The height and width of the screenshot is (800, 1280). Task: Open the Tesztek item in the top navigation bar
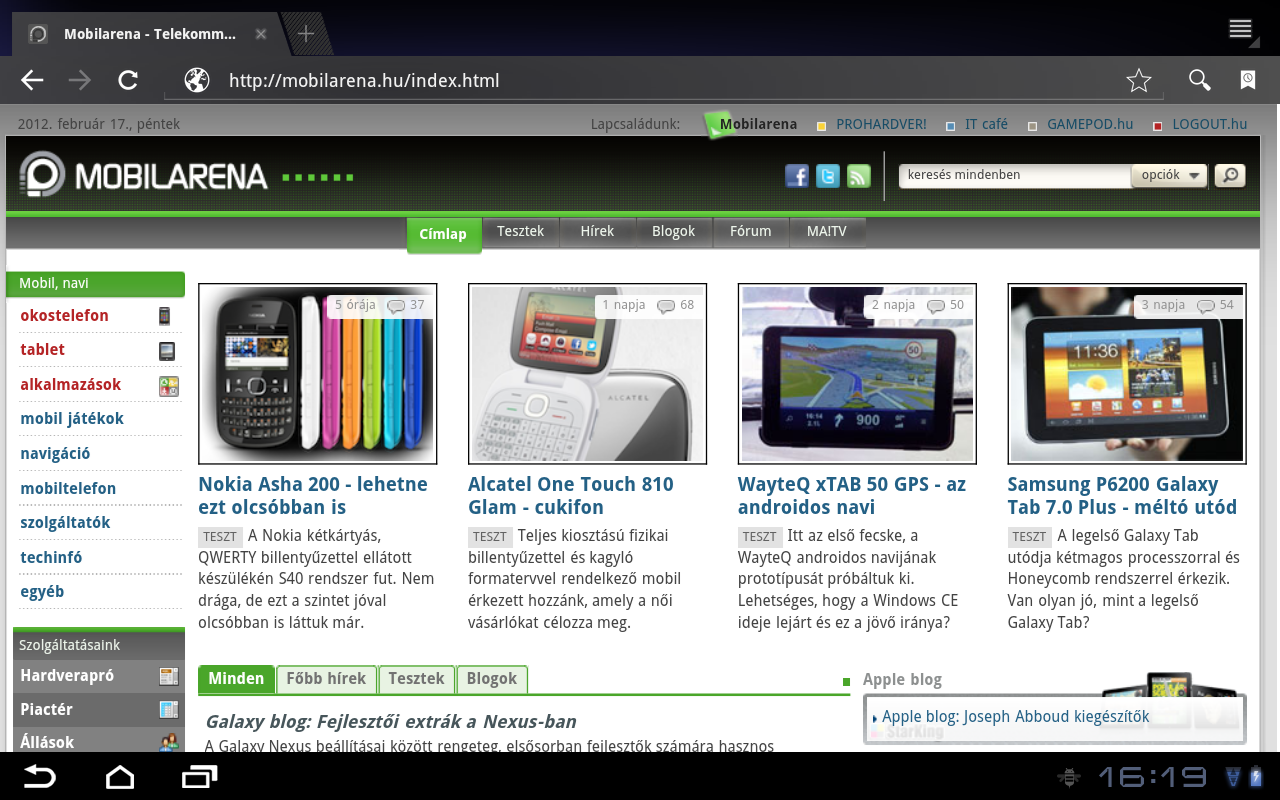521,231
